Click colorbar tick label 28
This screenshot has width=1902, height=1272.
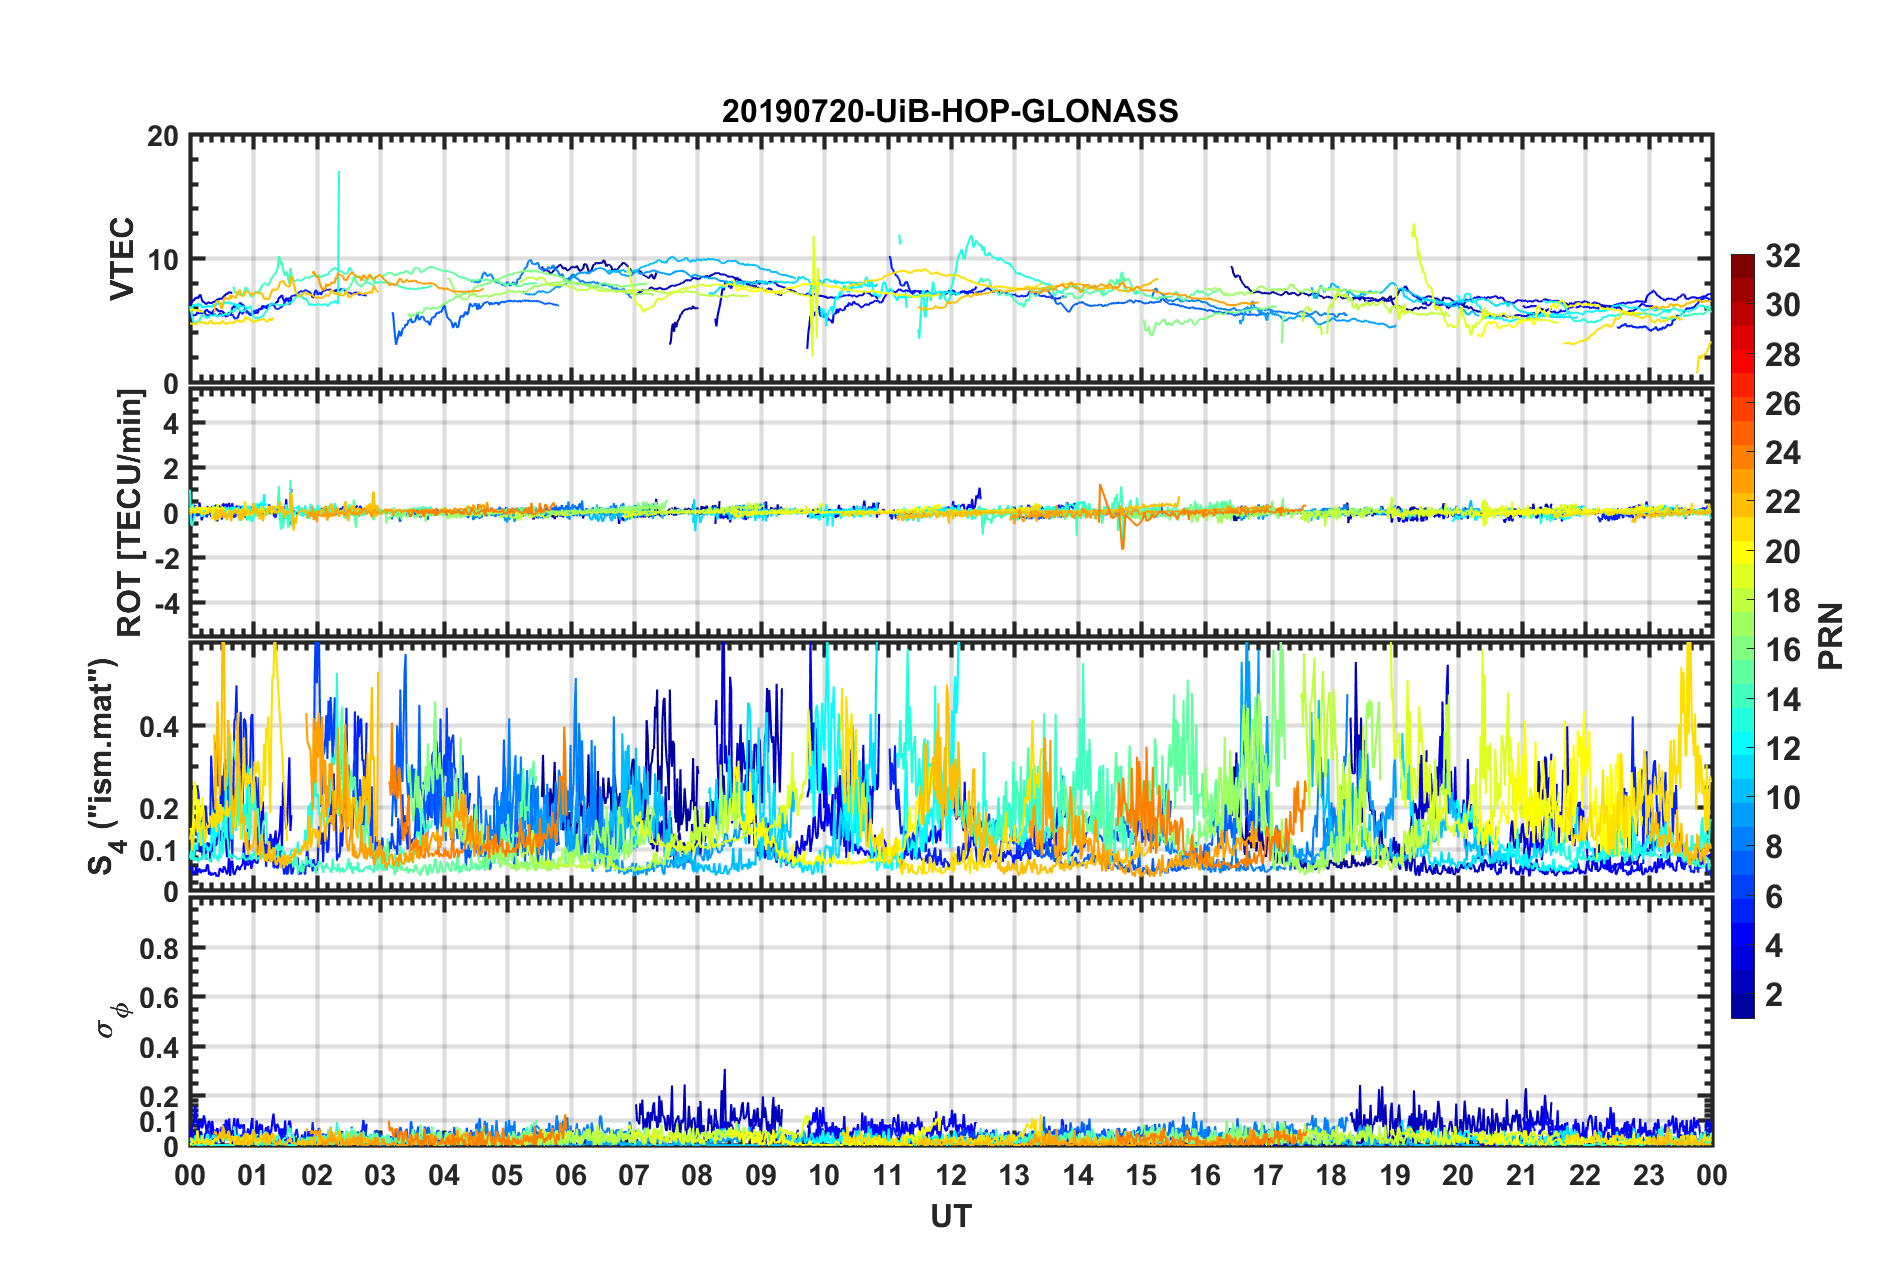click(1783, 355)
